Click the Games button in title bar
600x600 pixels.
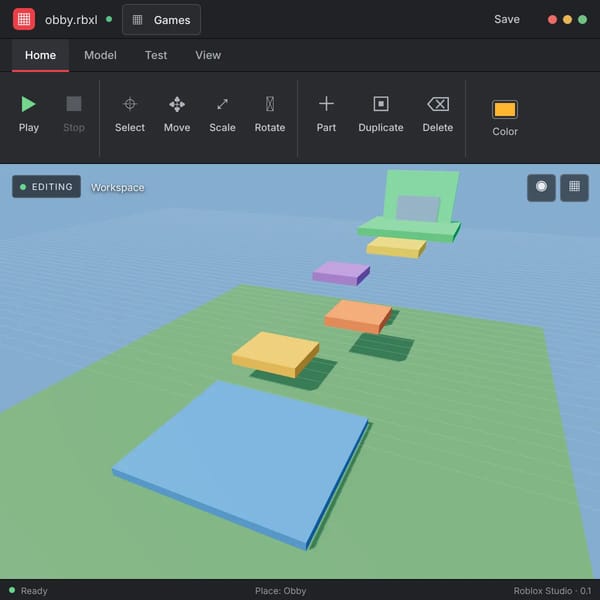[x=161, y=20]
